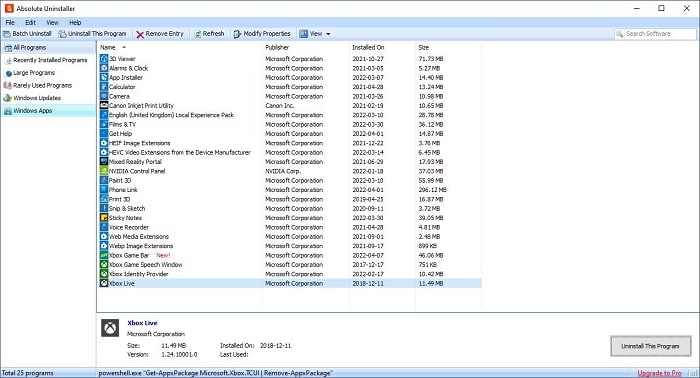The width and height of the screenshot is (700, 378).
Task: Open the Edit menu
Action: point(30,22)
